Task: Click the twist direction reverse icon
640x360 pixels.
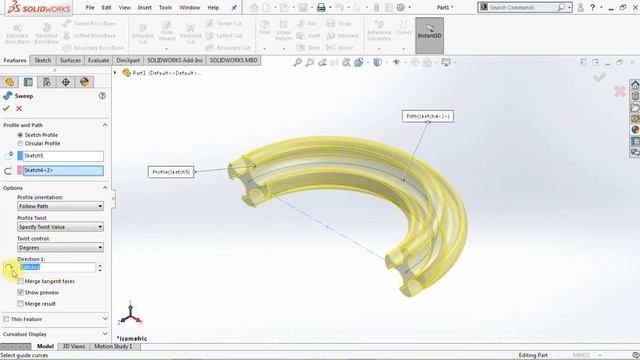Action: point(8,268)
